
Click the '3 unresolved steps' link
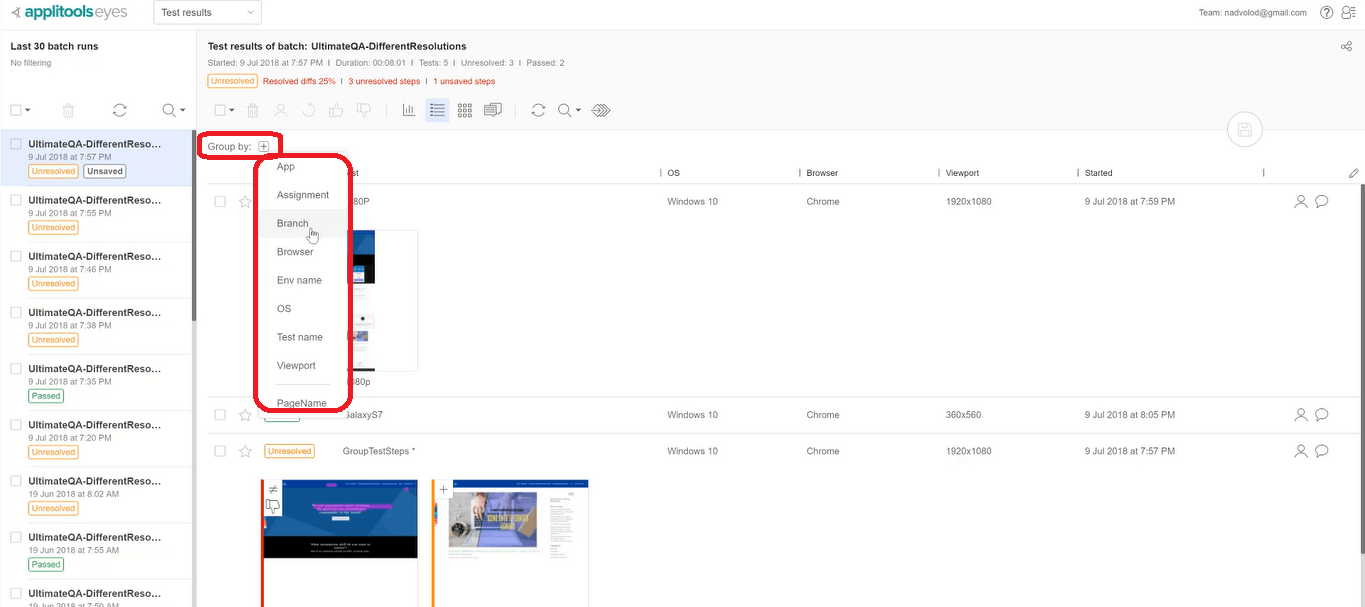point(384,81)
